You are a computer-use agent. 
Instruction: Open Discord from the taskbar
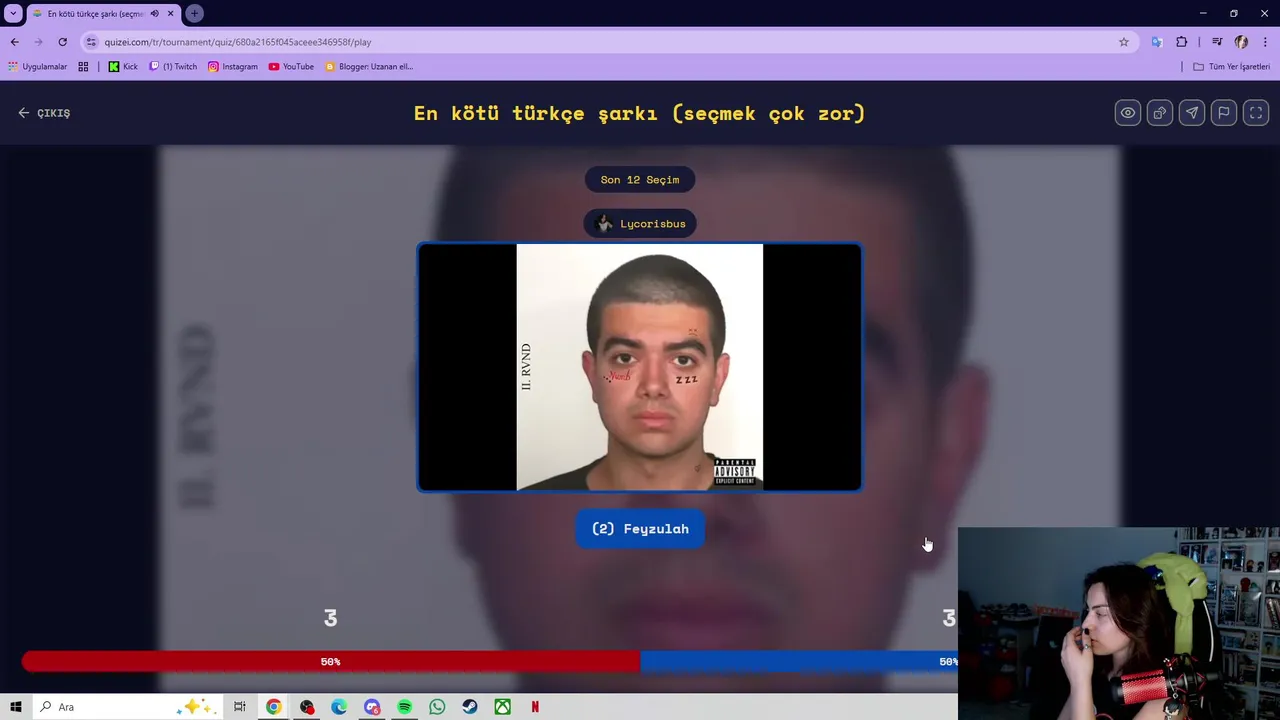click(x=372, y=707)
